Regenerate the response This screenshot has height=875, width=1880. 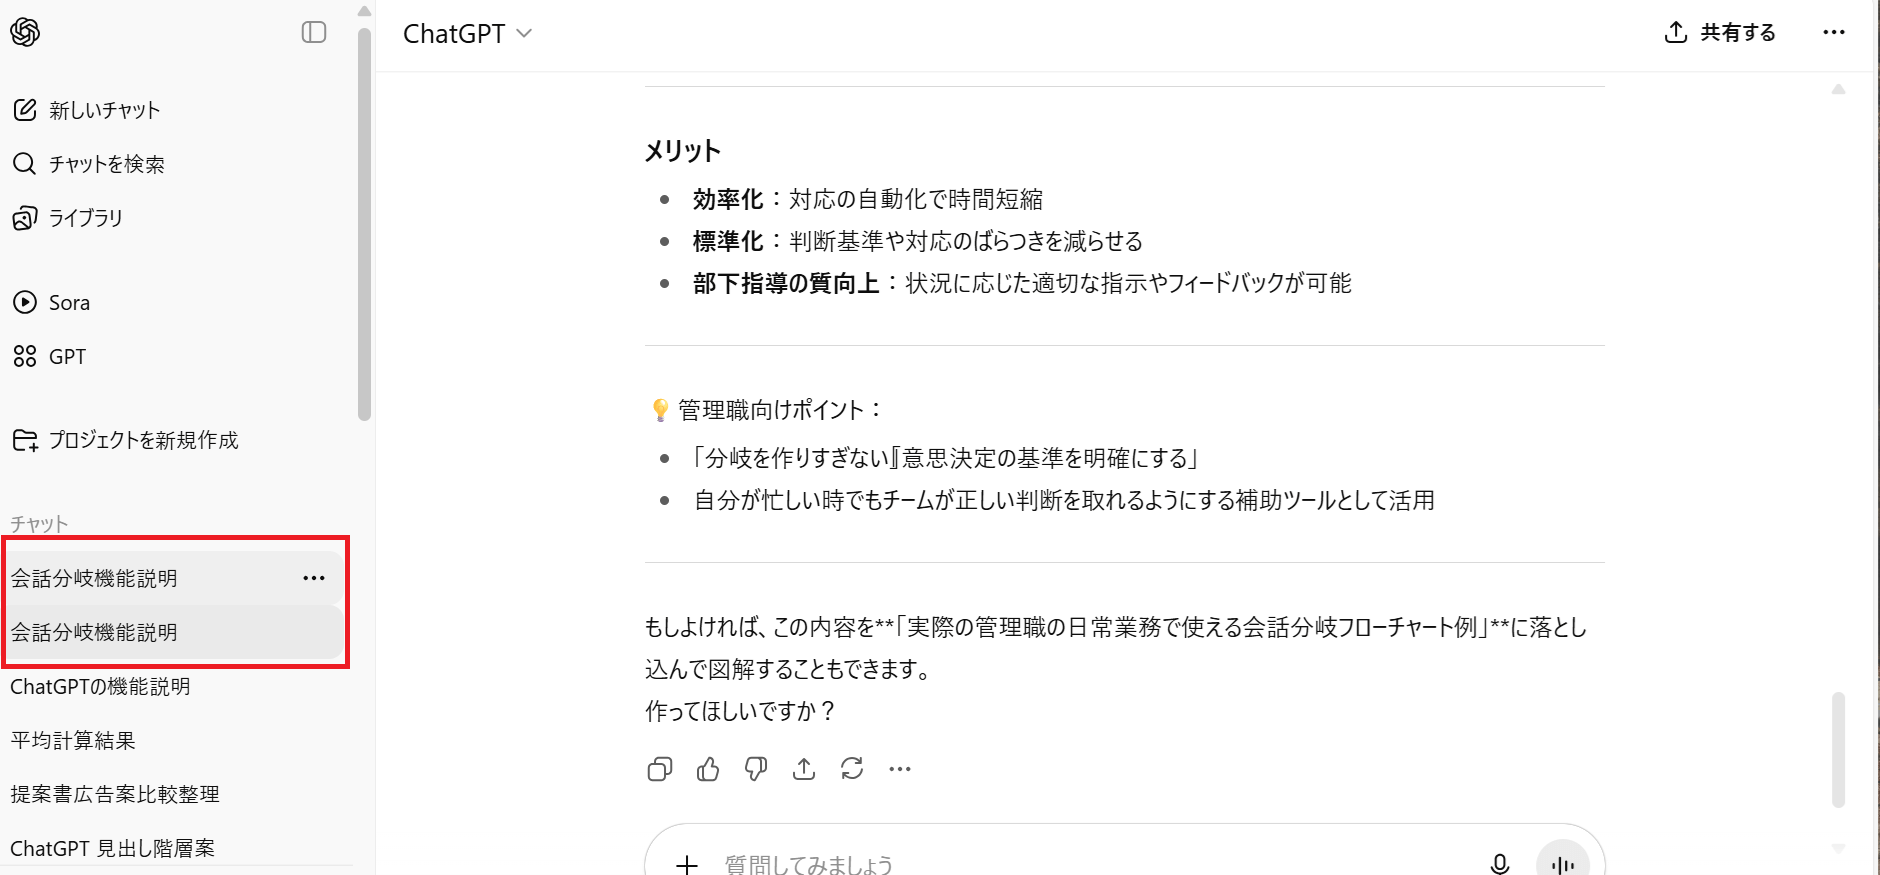(852, 769)
